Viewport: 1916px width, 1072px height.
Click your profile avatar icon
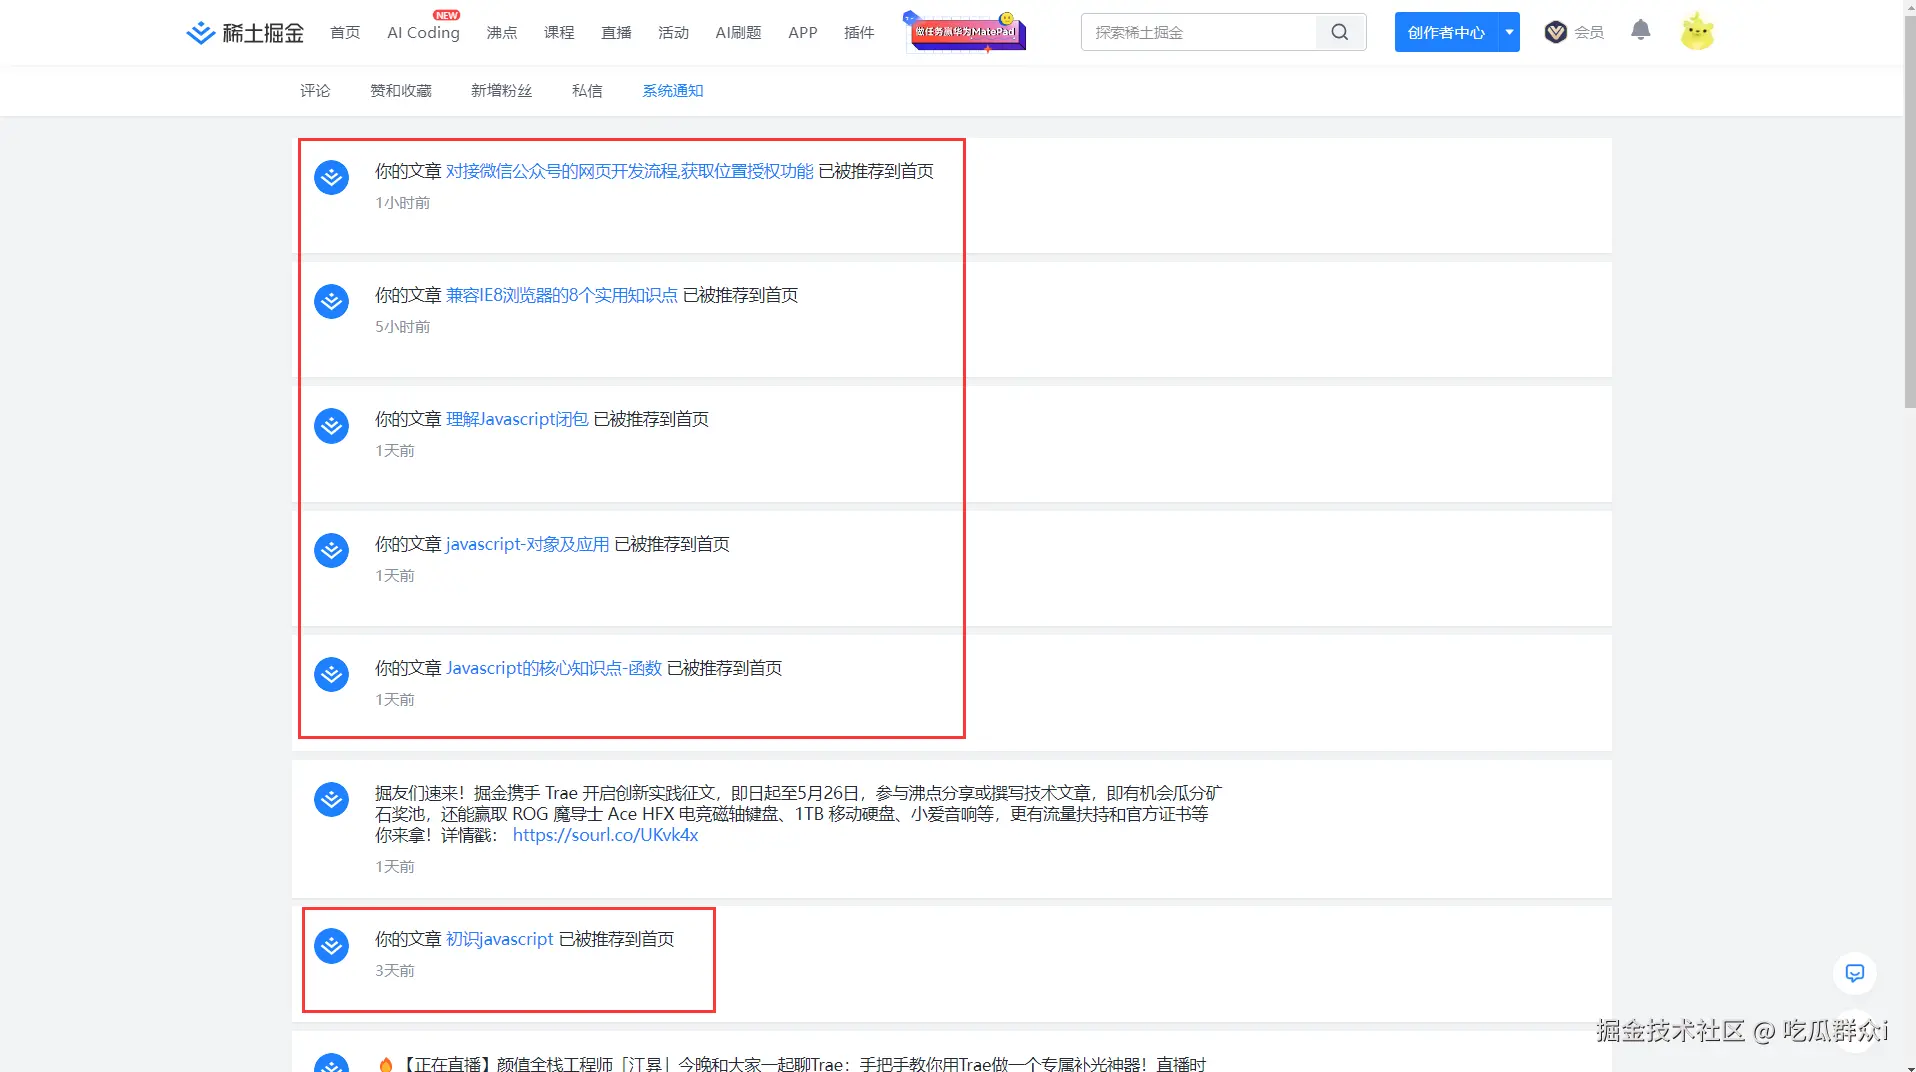(1697, 31)
